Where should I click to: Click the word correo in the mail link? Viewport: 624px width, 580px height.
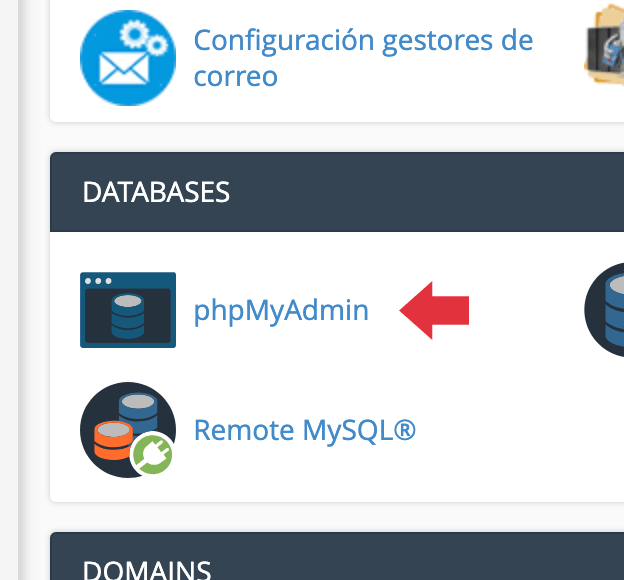point(236,76)
